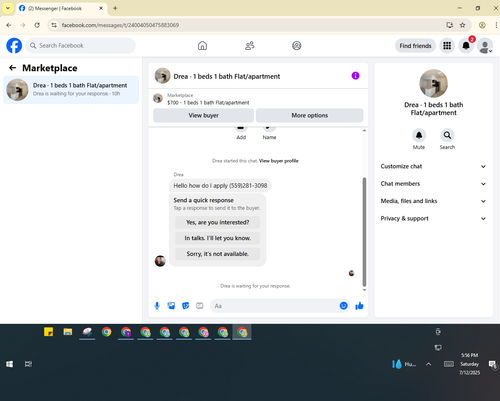
Task: Open the Facebook logo home link
Action: point(14,46)
